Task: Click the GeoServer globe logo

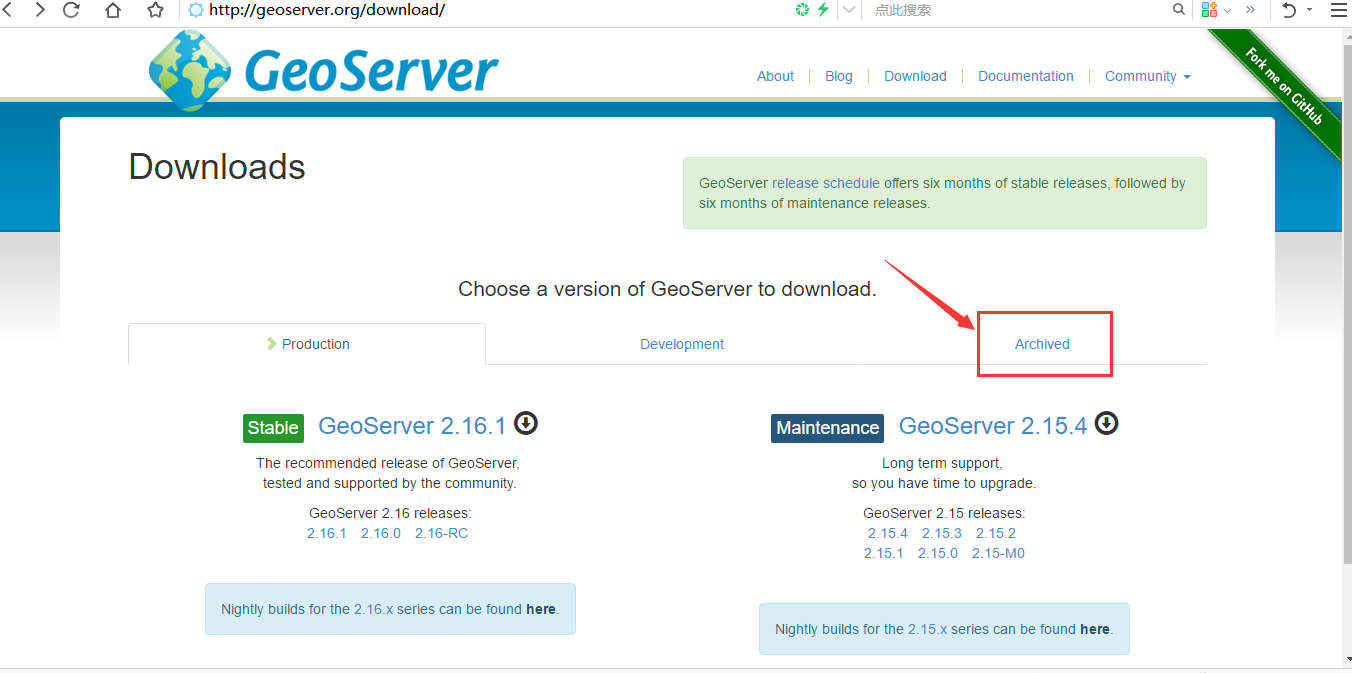Action: coord(189,70)
